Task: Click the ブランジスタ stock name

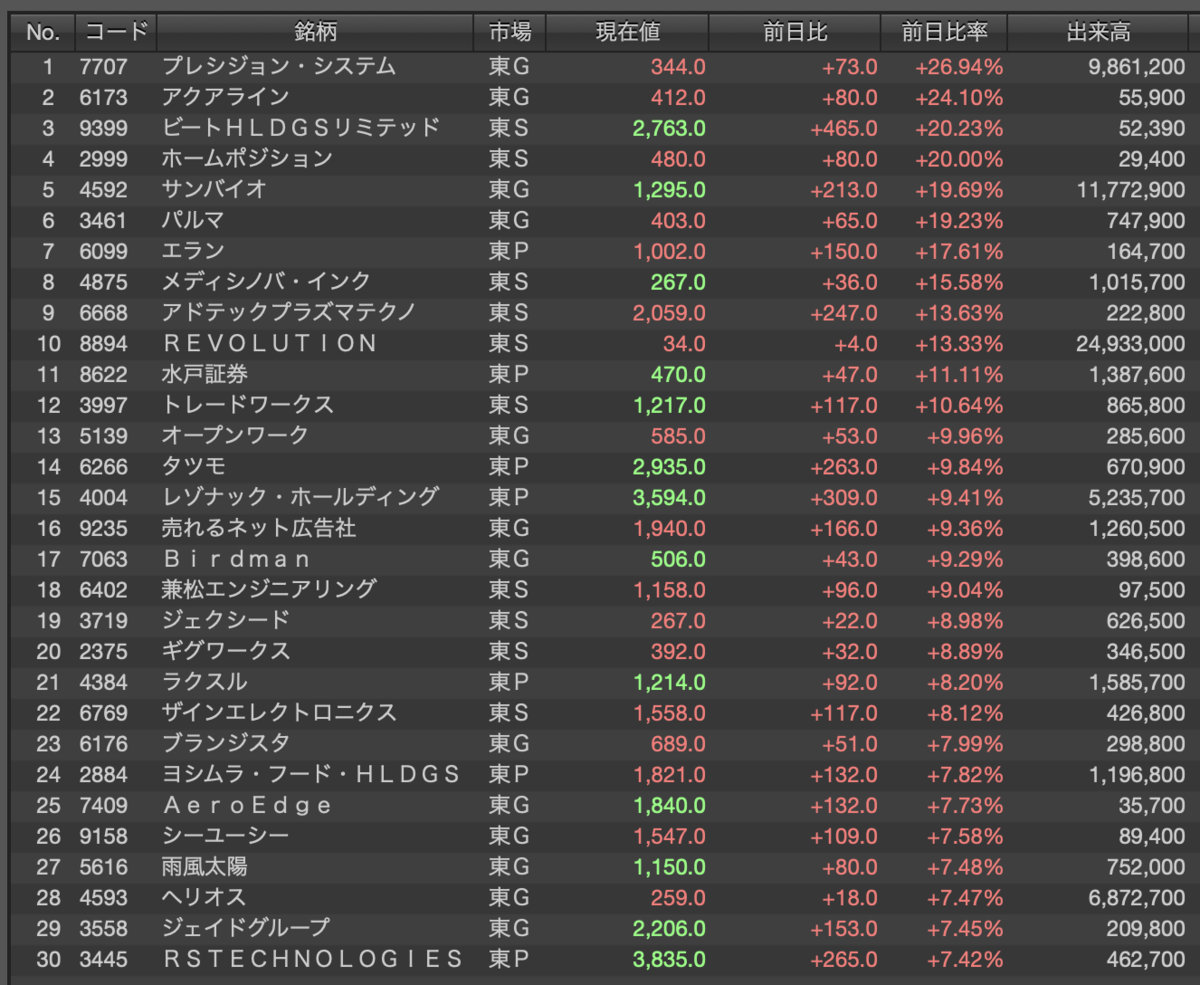Action: click(x=226, y=744)
